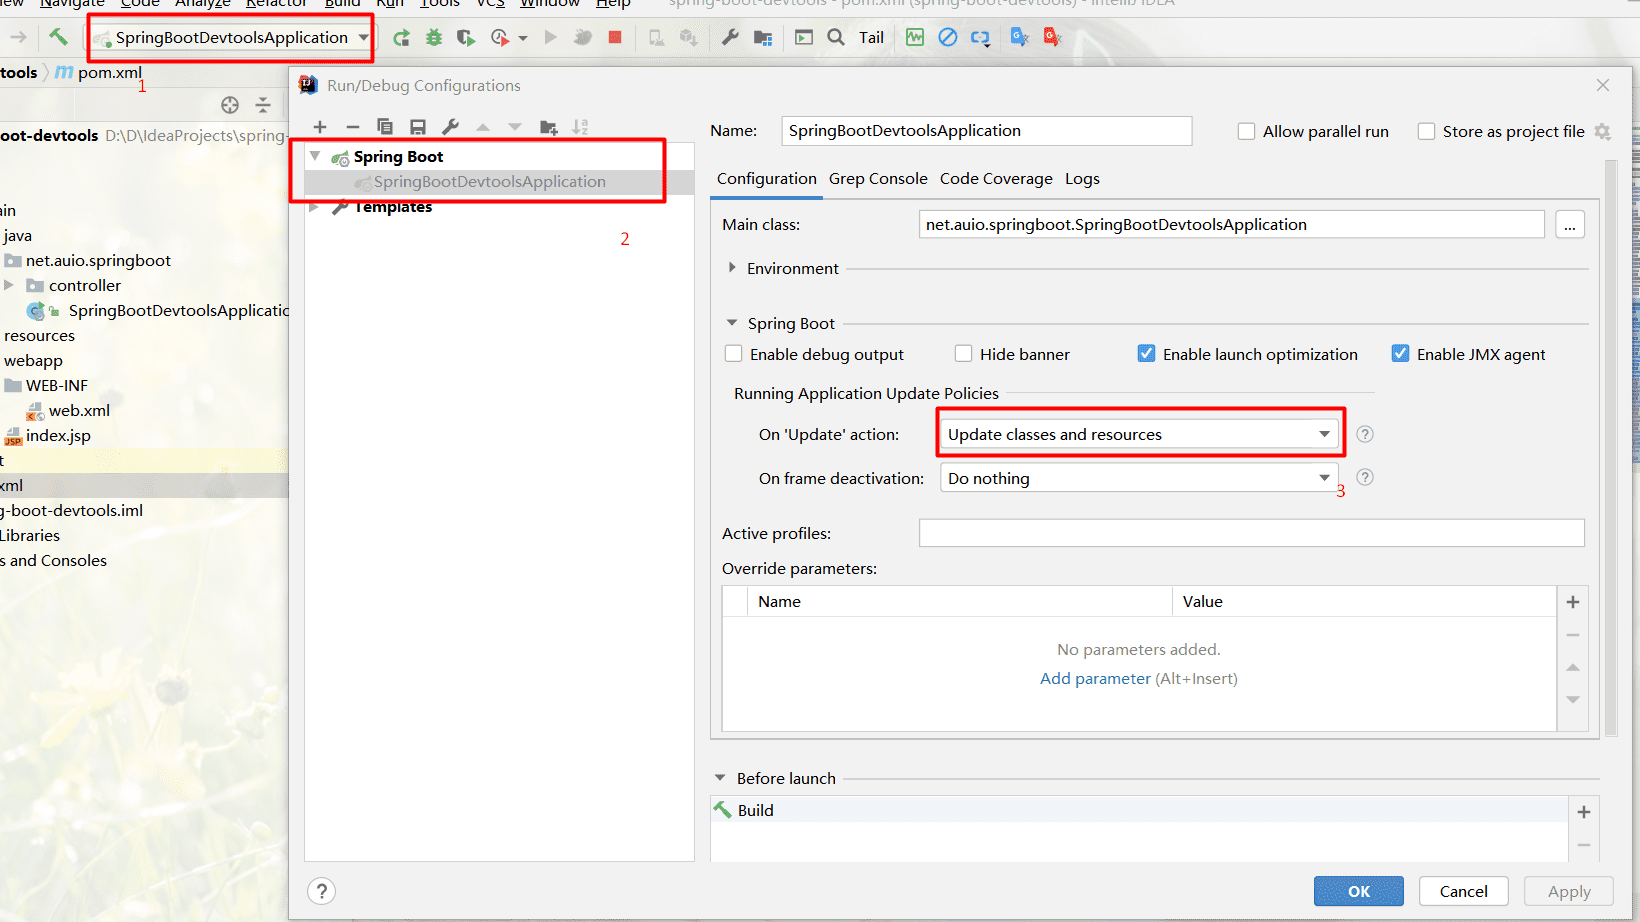Open the Debug tool in the toolbar
This screenshot has width=1640, height=922.
pyautogui.click(x=433, y=37)
